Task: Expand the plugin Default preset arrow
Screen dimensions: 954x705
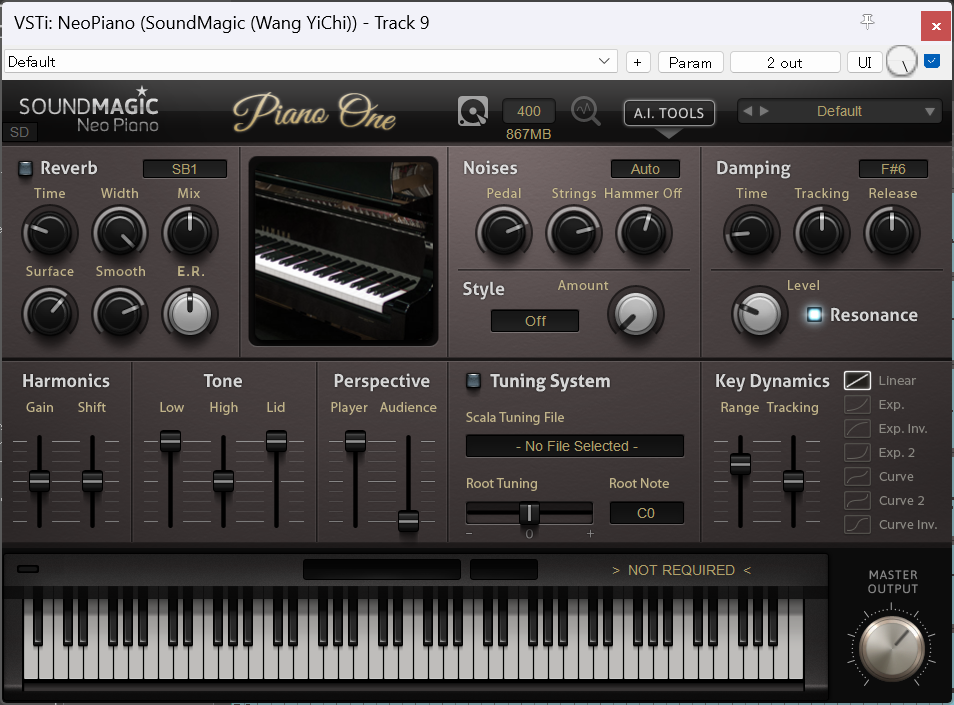Action: coord(930,111)
